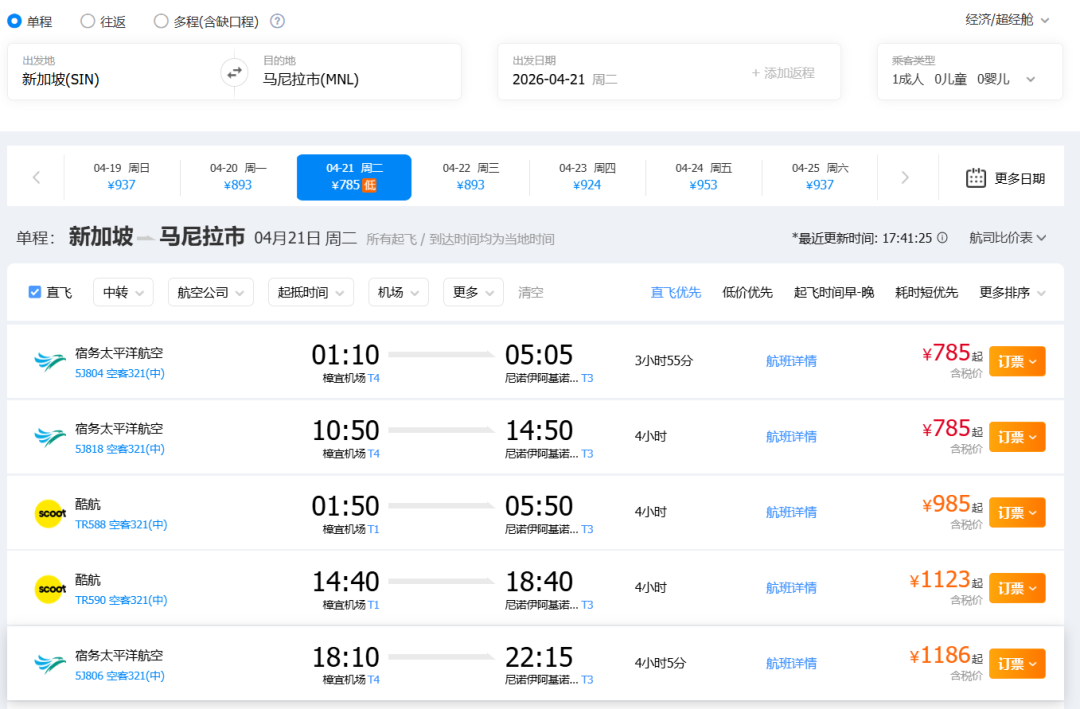Select the 04-22 周三 date tab
Image resolution: width=1080 pixels, height=709 pixels.
(470, 177)
